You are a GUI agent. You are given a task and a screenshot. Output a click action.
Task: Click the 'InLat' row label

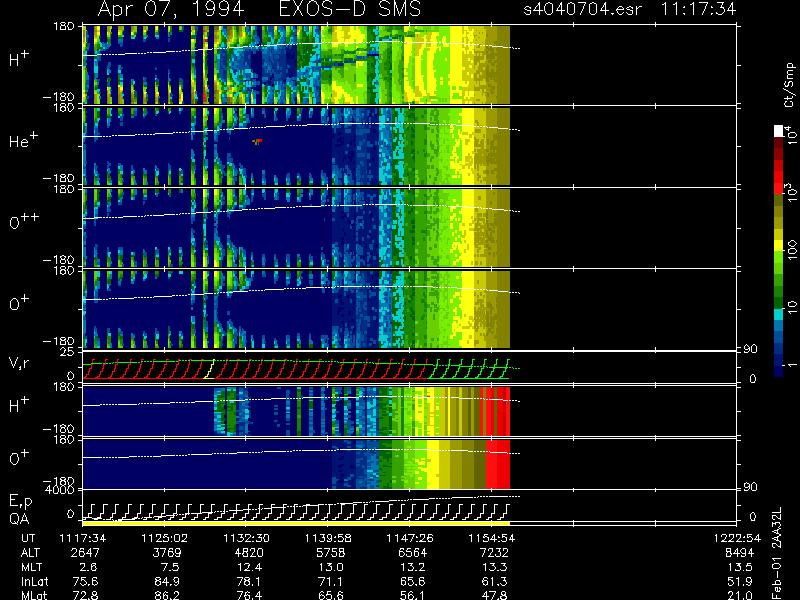pos(34,581)
